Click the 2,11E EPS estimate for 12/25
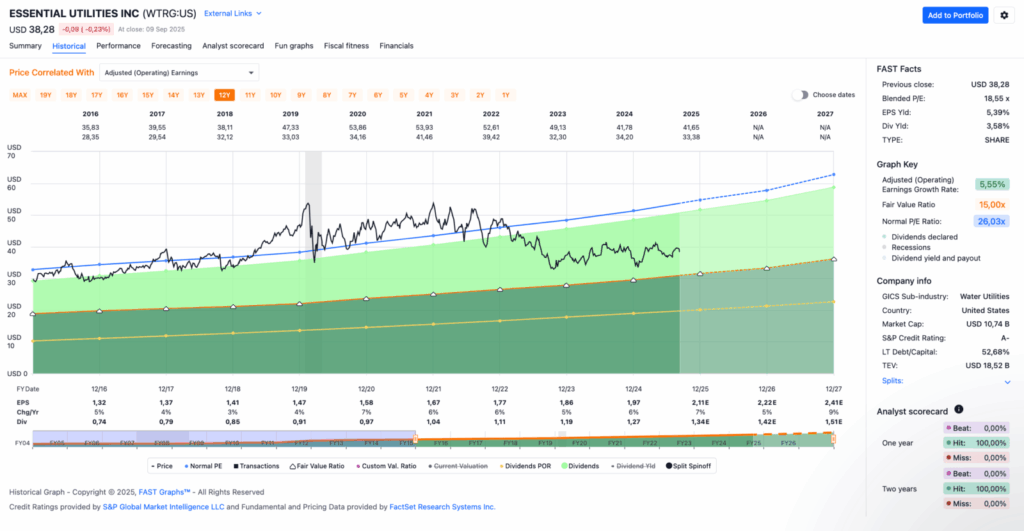Image resolution: width=1024 pixels, height=531 pixels. pyautogui.click(x=699, y=403)
